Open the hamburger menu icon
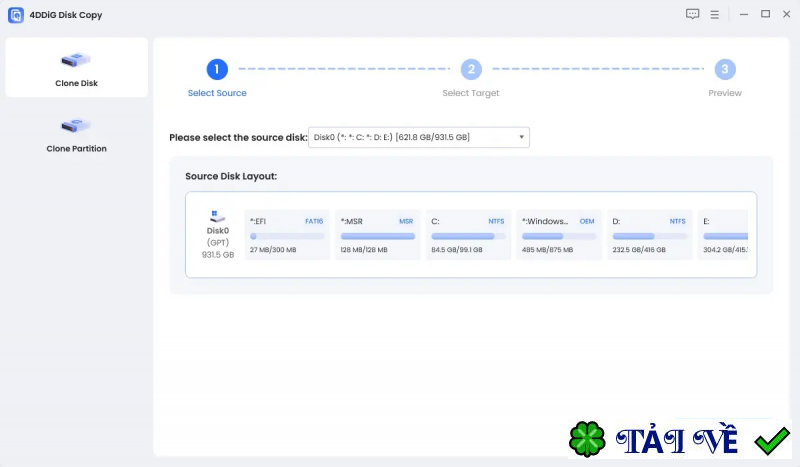 714,15
